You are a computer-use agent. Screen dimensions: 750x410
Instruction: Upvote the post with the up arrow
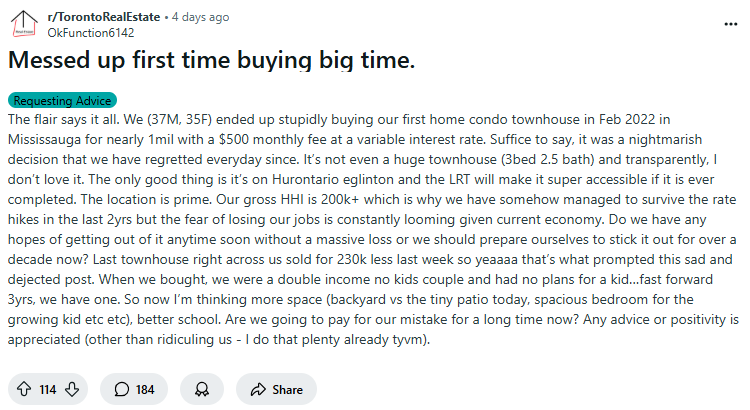24,389
